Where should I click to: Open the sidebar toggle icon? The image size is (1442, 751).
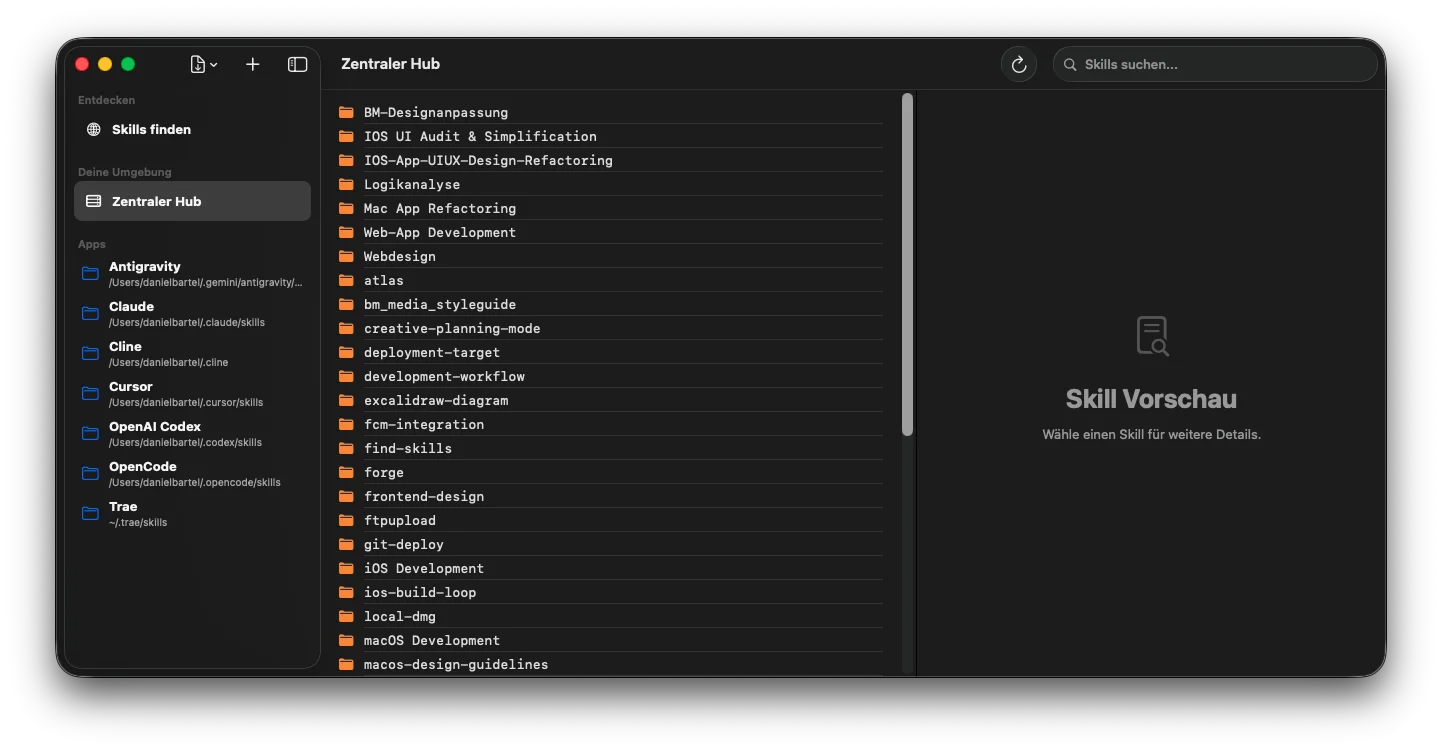(297, 64)
